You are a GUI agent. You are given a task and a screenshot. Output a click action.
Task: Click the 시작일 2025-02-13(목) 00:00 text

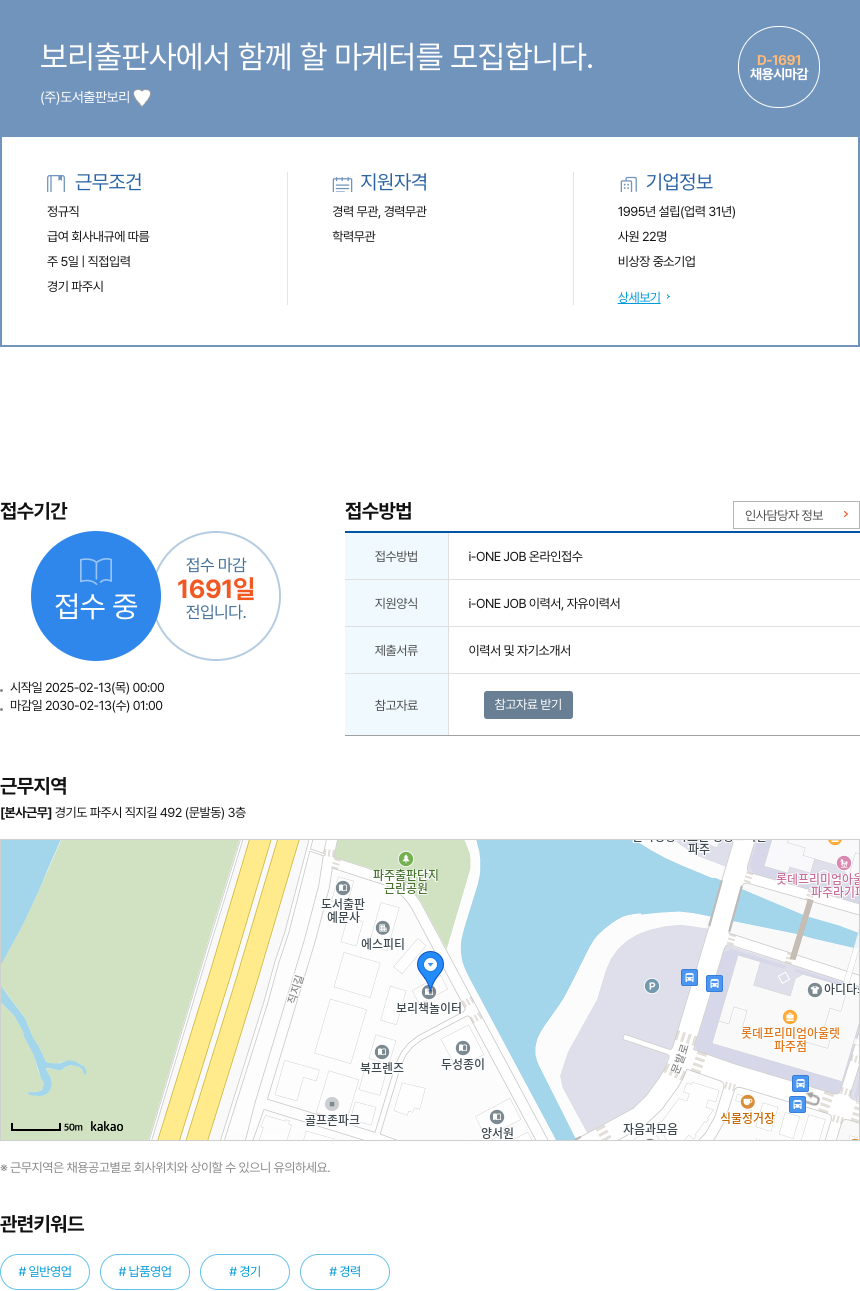87,687
